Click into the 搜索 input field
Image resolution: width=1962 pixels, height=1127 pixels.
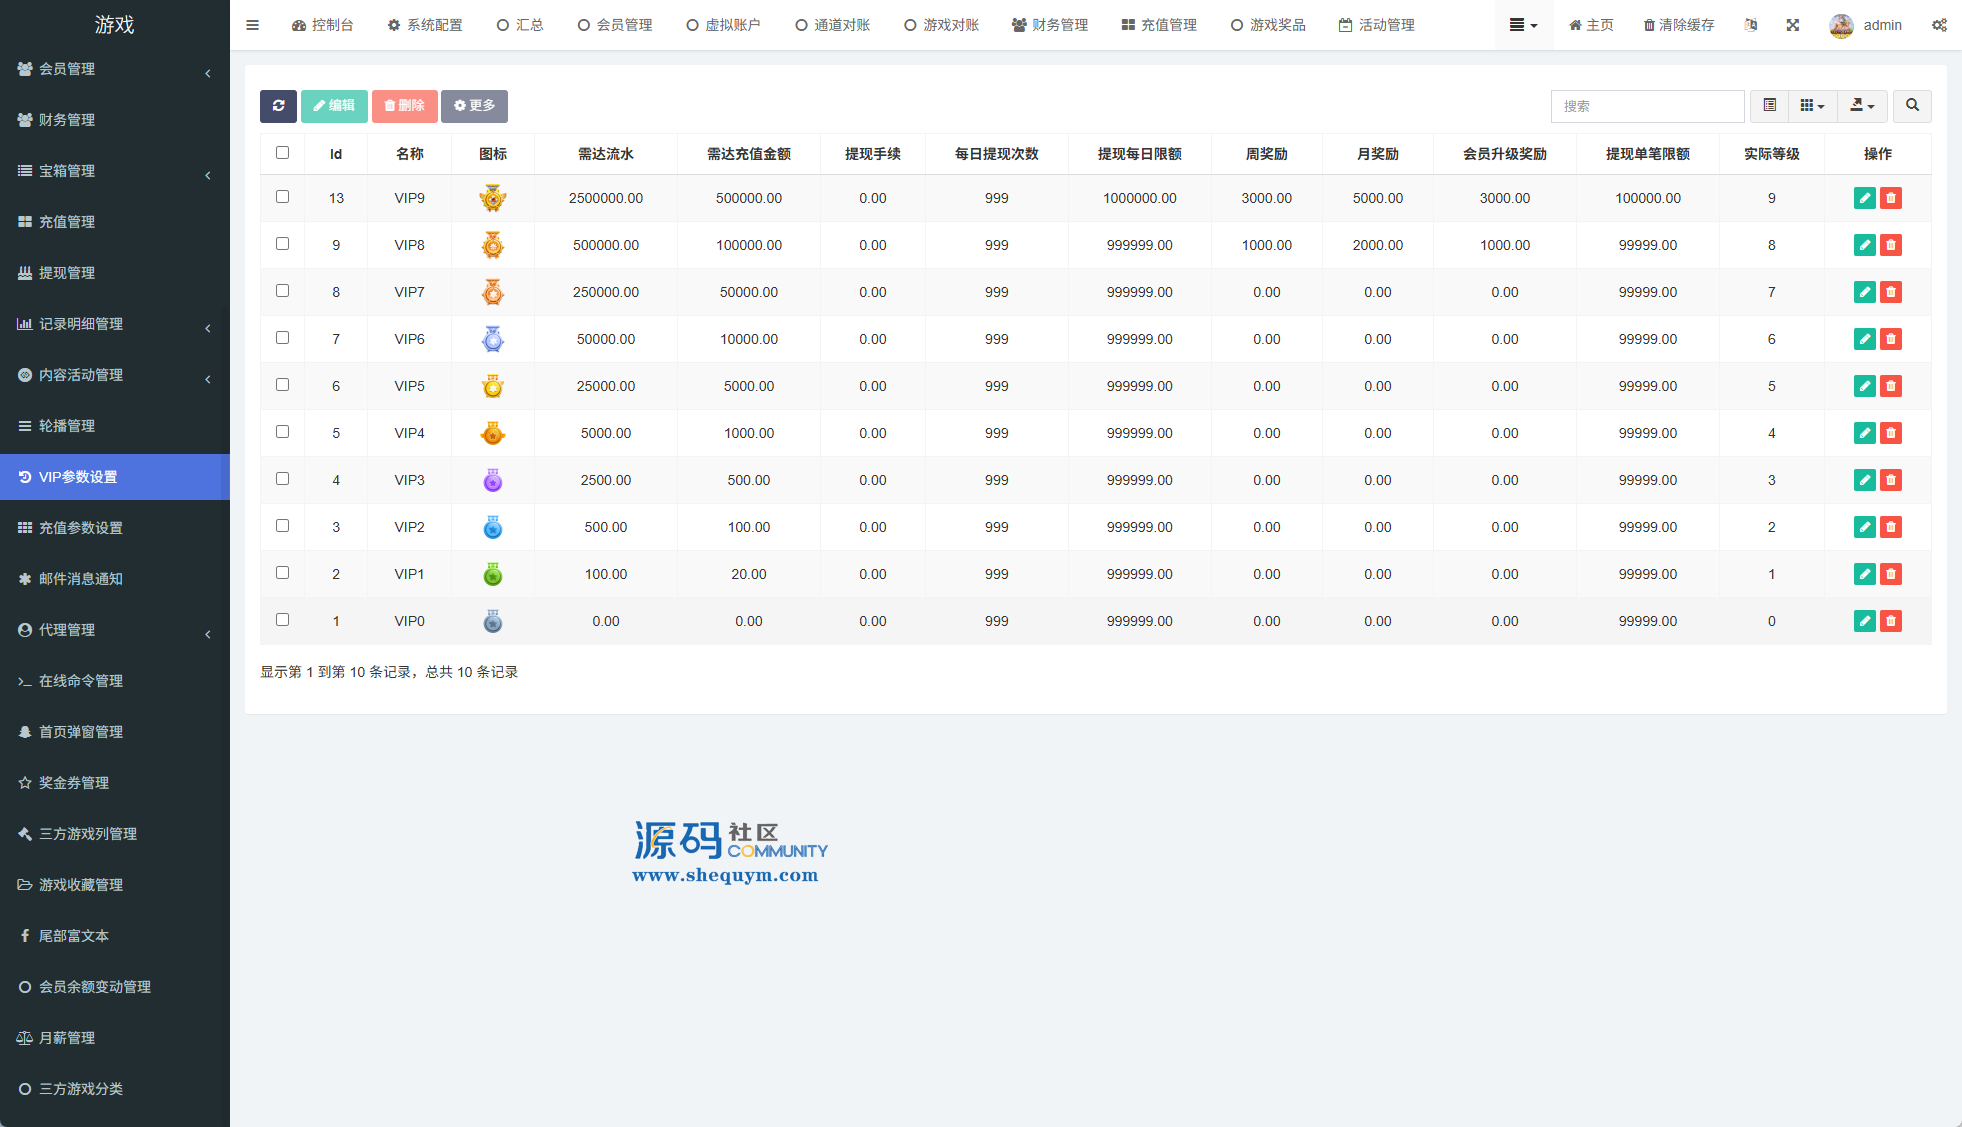pyautogui.click(x=1647, y=106)
